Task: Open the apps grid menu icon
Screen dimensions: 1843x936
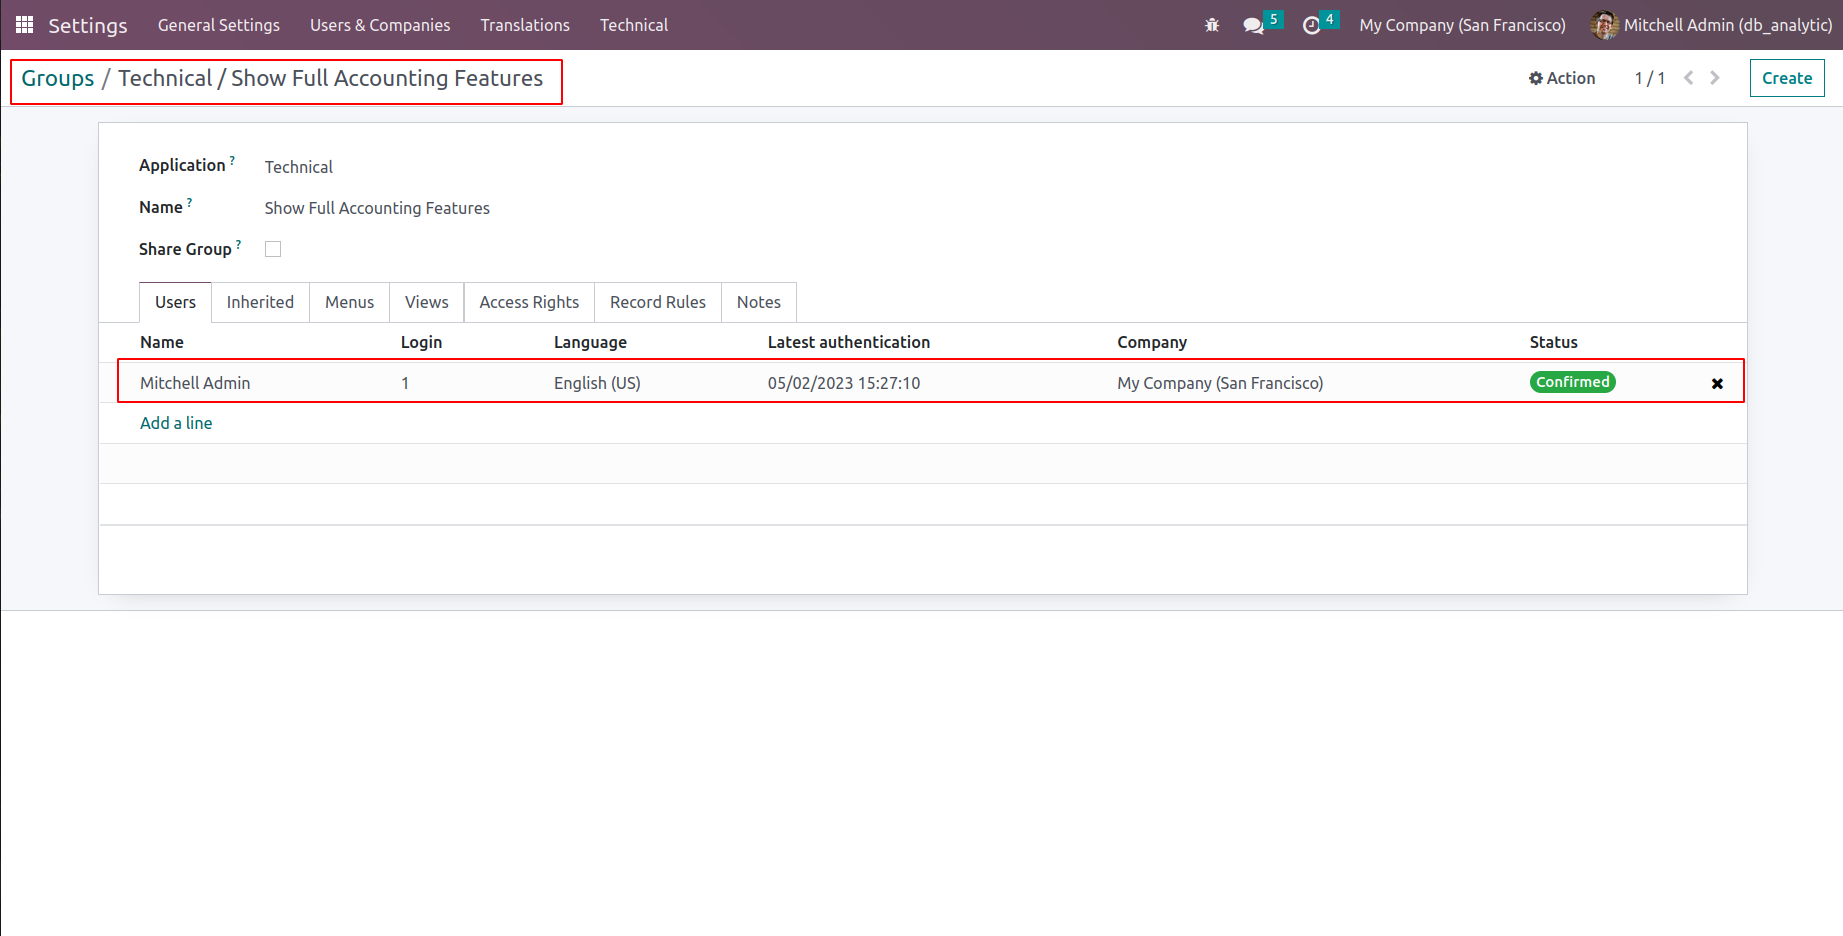Action: (24, 25)
